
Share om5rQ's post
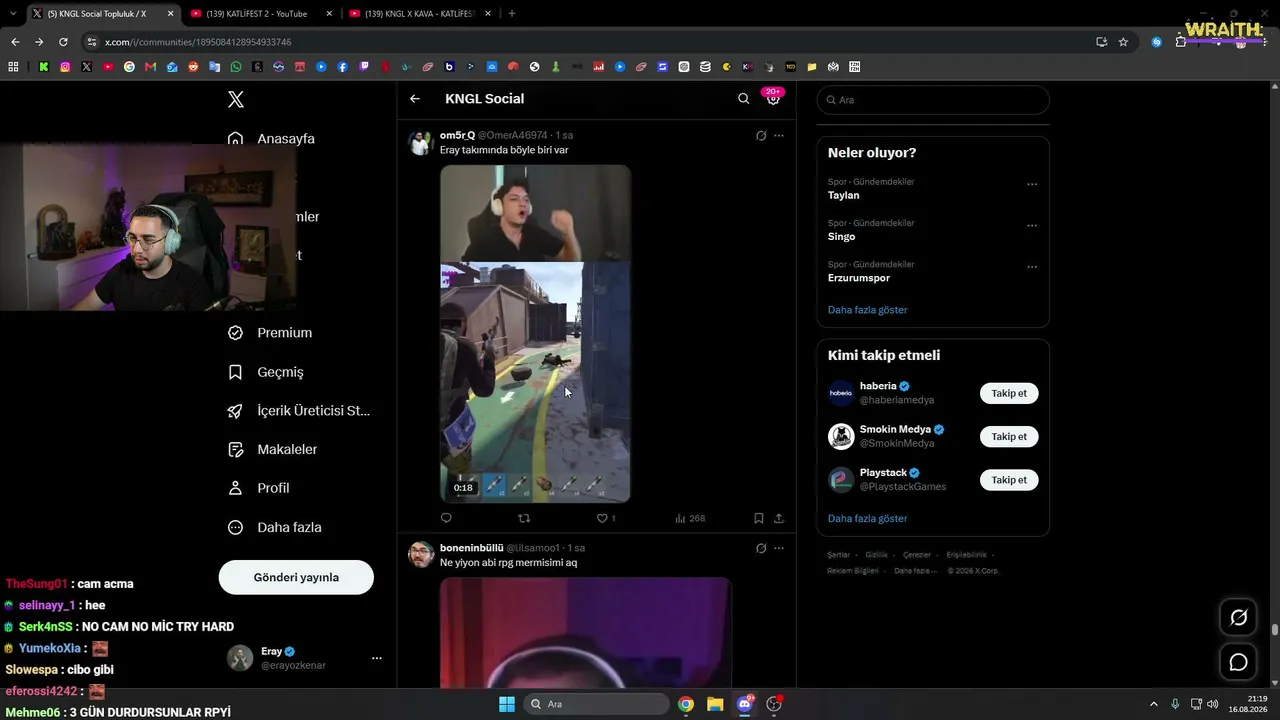779,518
